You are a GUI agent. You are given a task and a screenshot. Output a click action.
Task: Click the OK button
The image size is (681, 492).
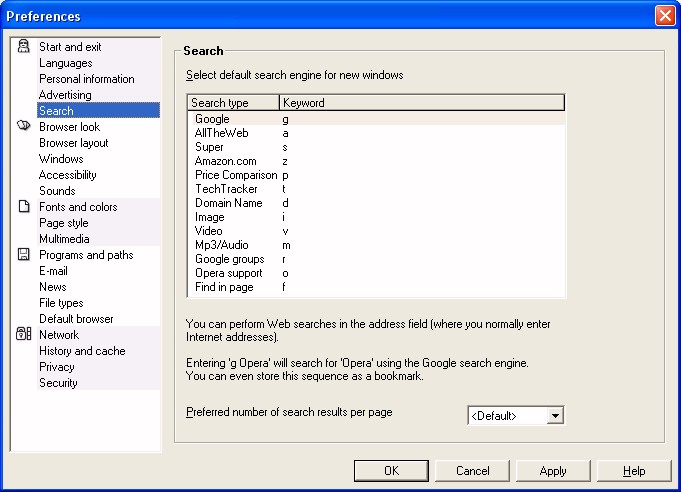(391, 471)
